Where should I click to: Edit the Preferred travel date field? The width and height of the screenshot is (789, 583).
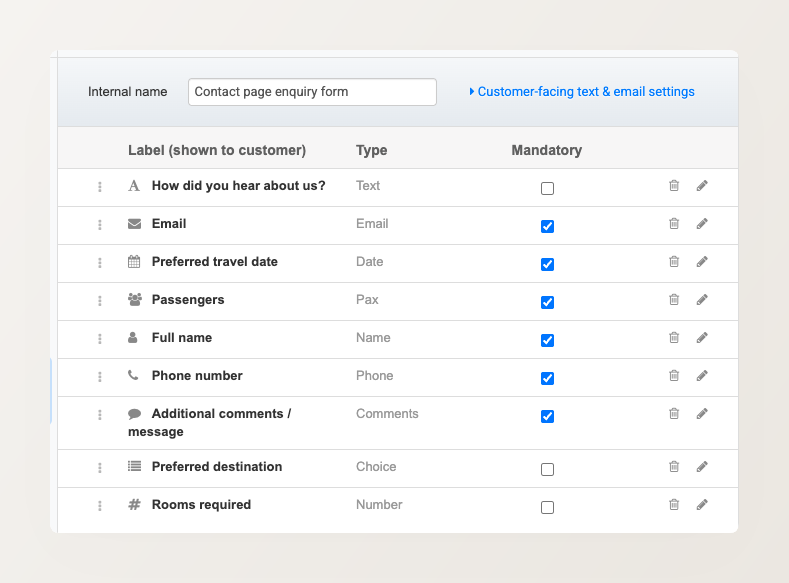[702, 262]
